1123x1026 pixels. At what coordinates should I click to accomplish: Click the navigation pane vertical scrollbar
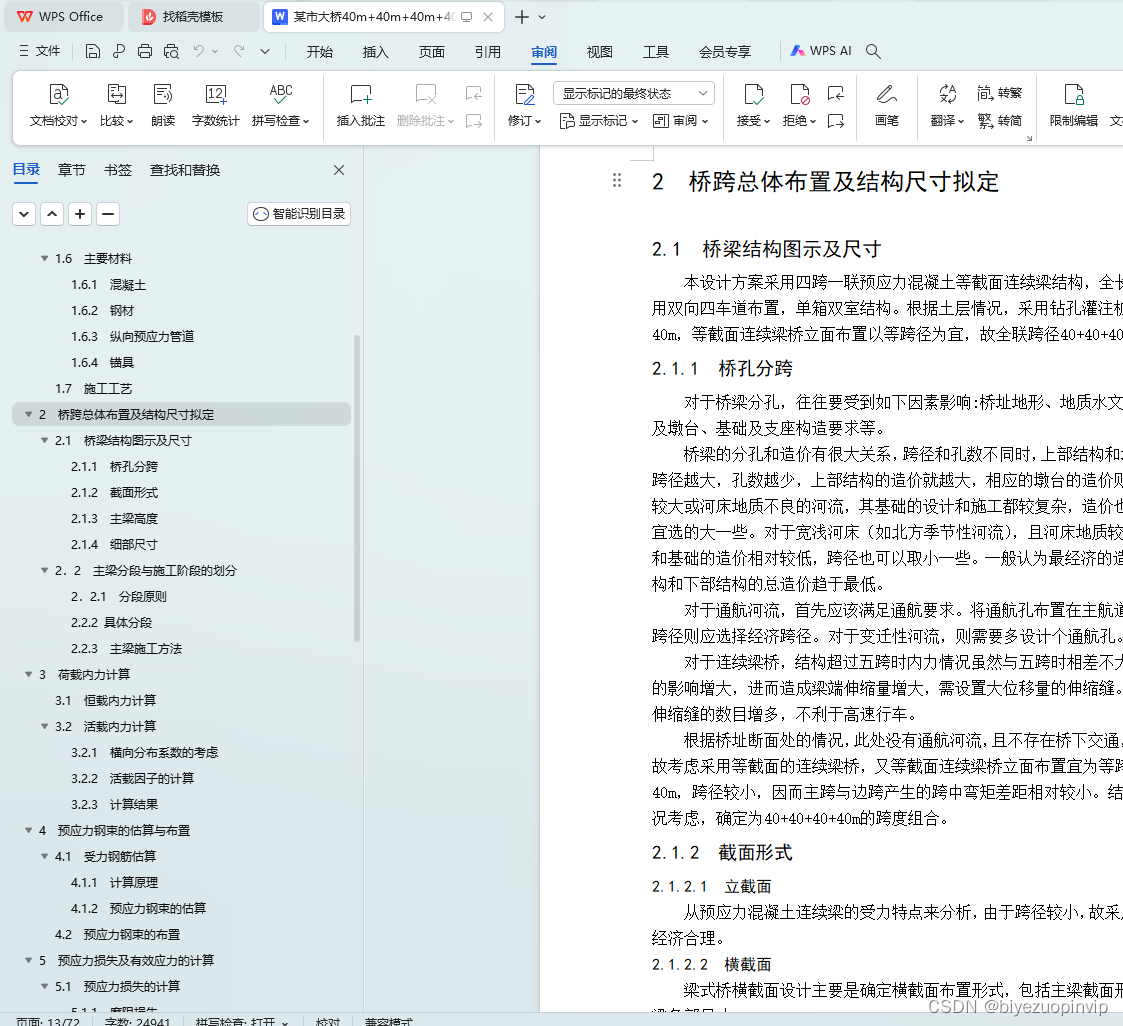click(x=356, y=488)
